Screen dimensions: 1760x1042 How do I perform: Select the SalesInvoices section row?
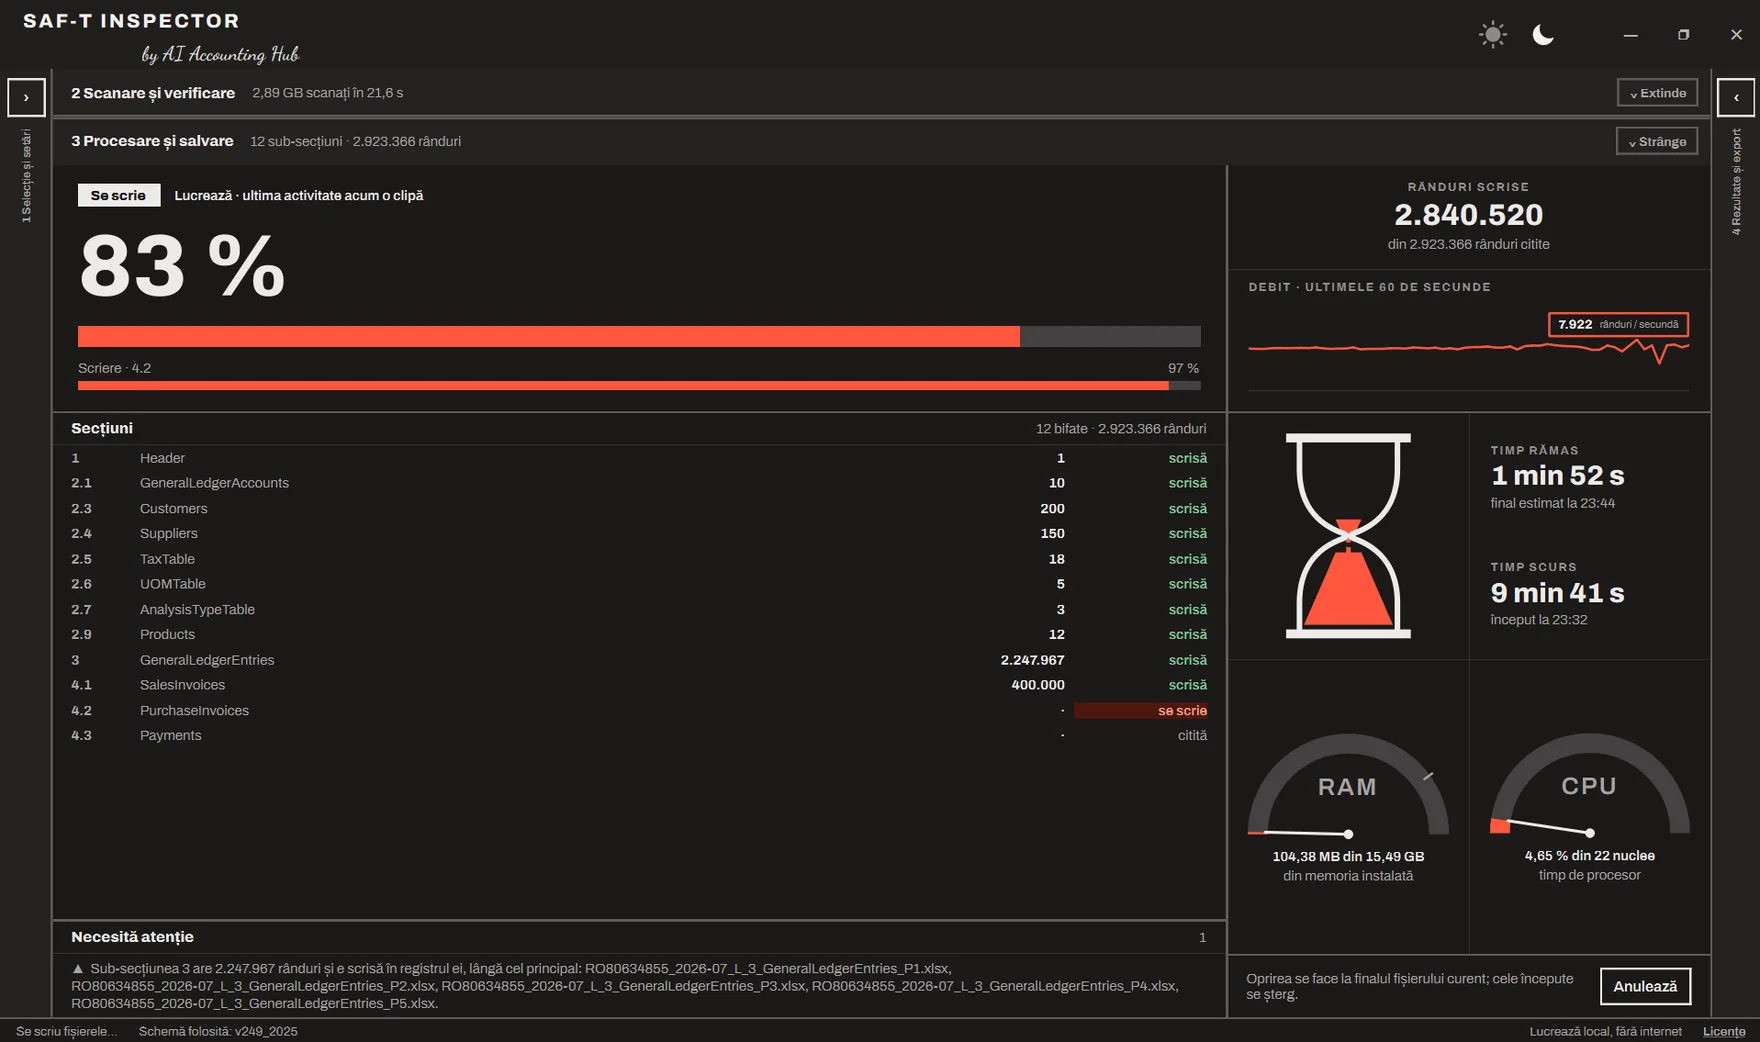point(639,685)
